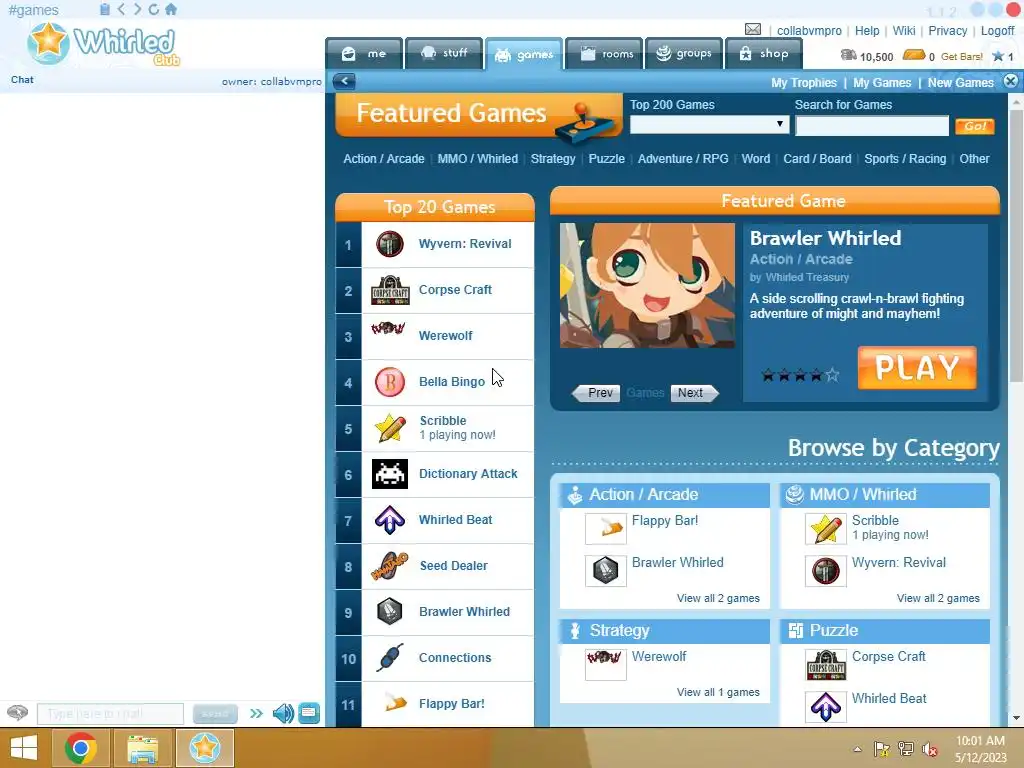
Task: Select Adventure / RPG category link
Action: pos(682,159)
